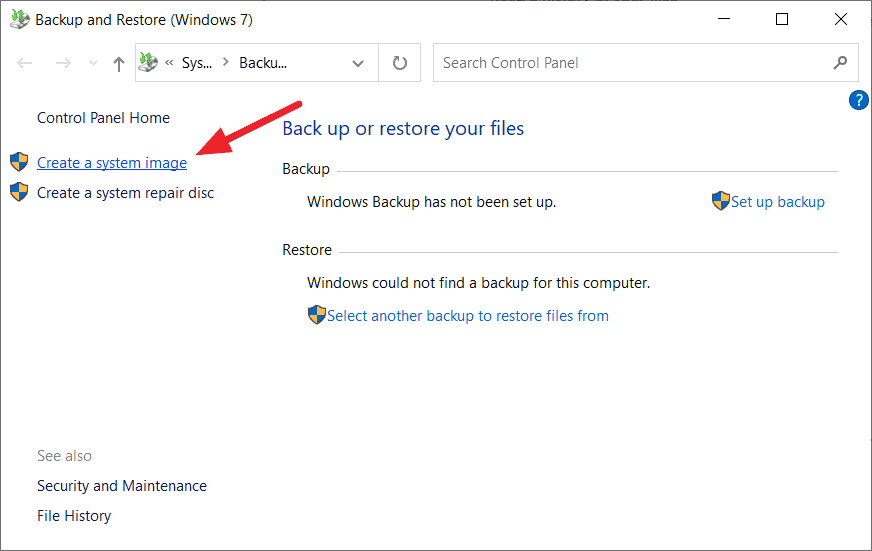Click the forward navigation arrow
The height and width of the screenshot is (551, 872).
tap(63, 63)
